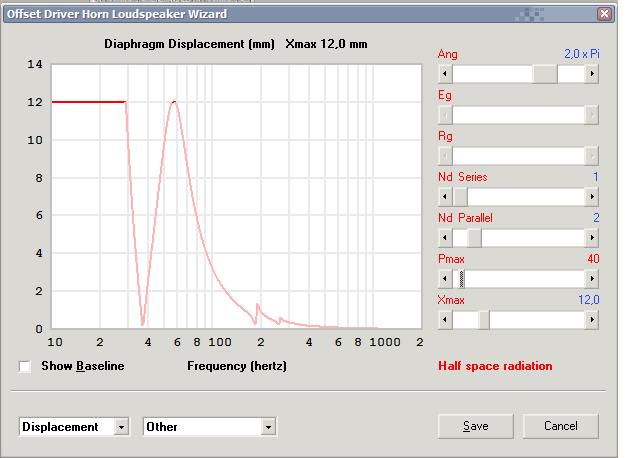The height and width of the screenshot is (458, 640).
Task: Click the Frequency (hertz) axis label
Action: pos(237,366)
